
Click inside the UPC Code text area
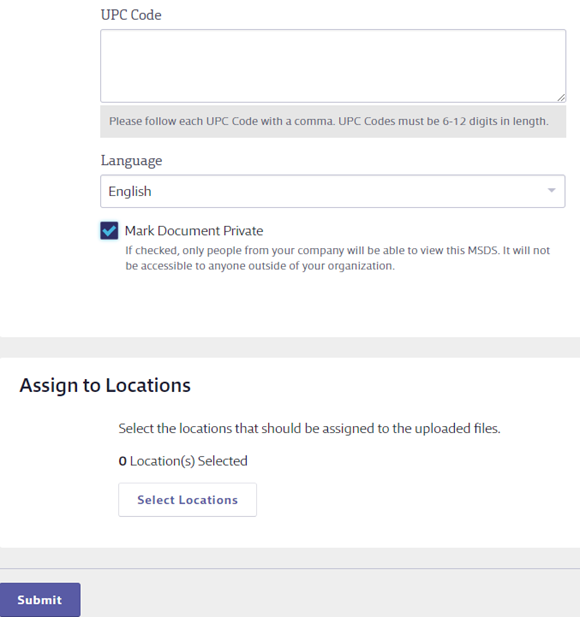pyautogui.click(x=333, y=66)
